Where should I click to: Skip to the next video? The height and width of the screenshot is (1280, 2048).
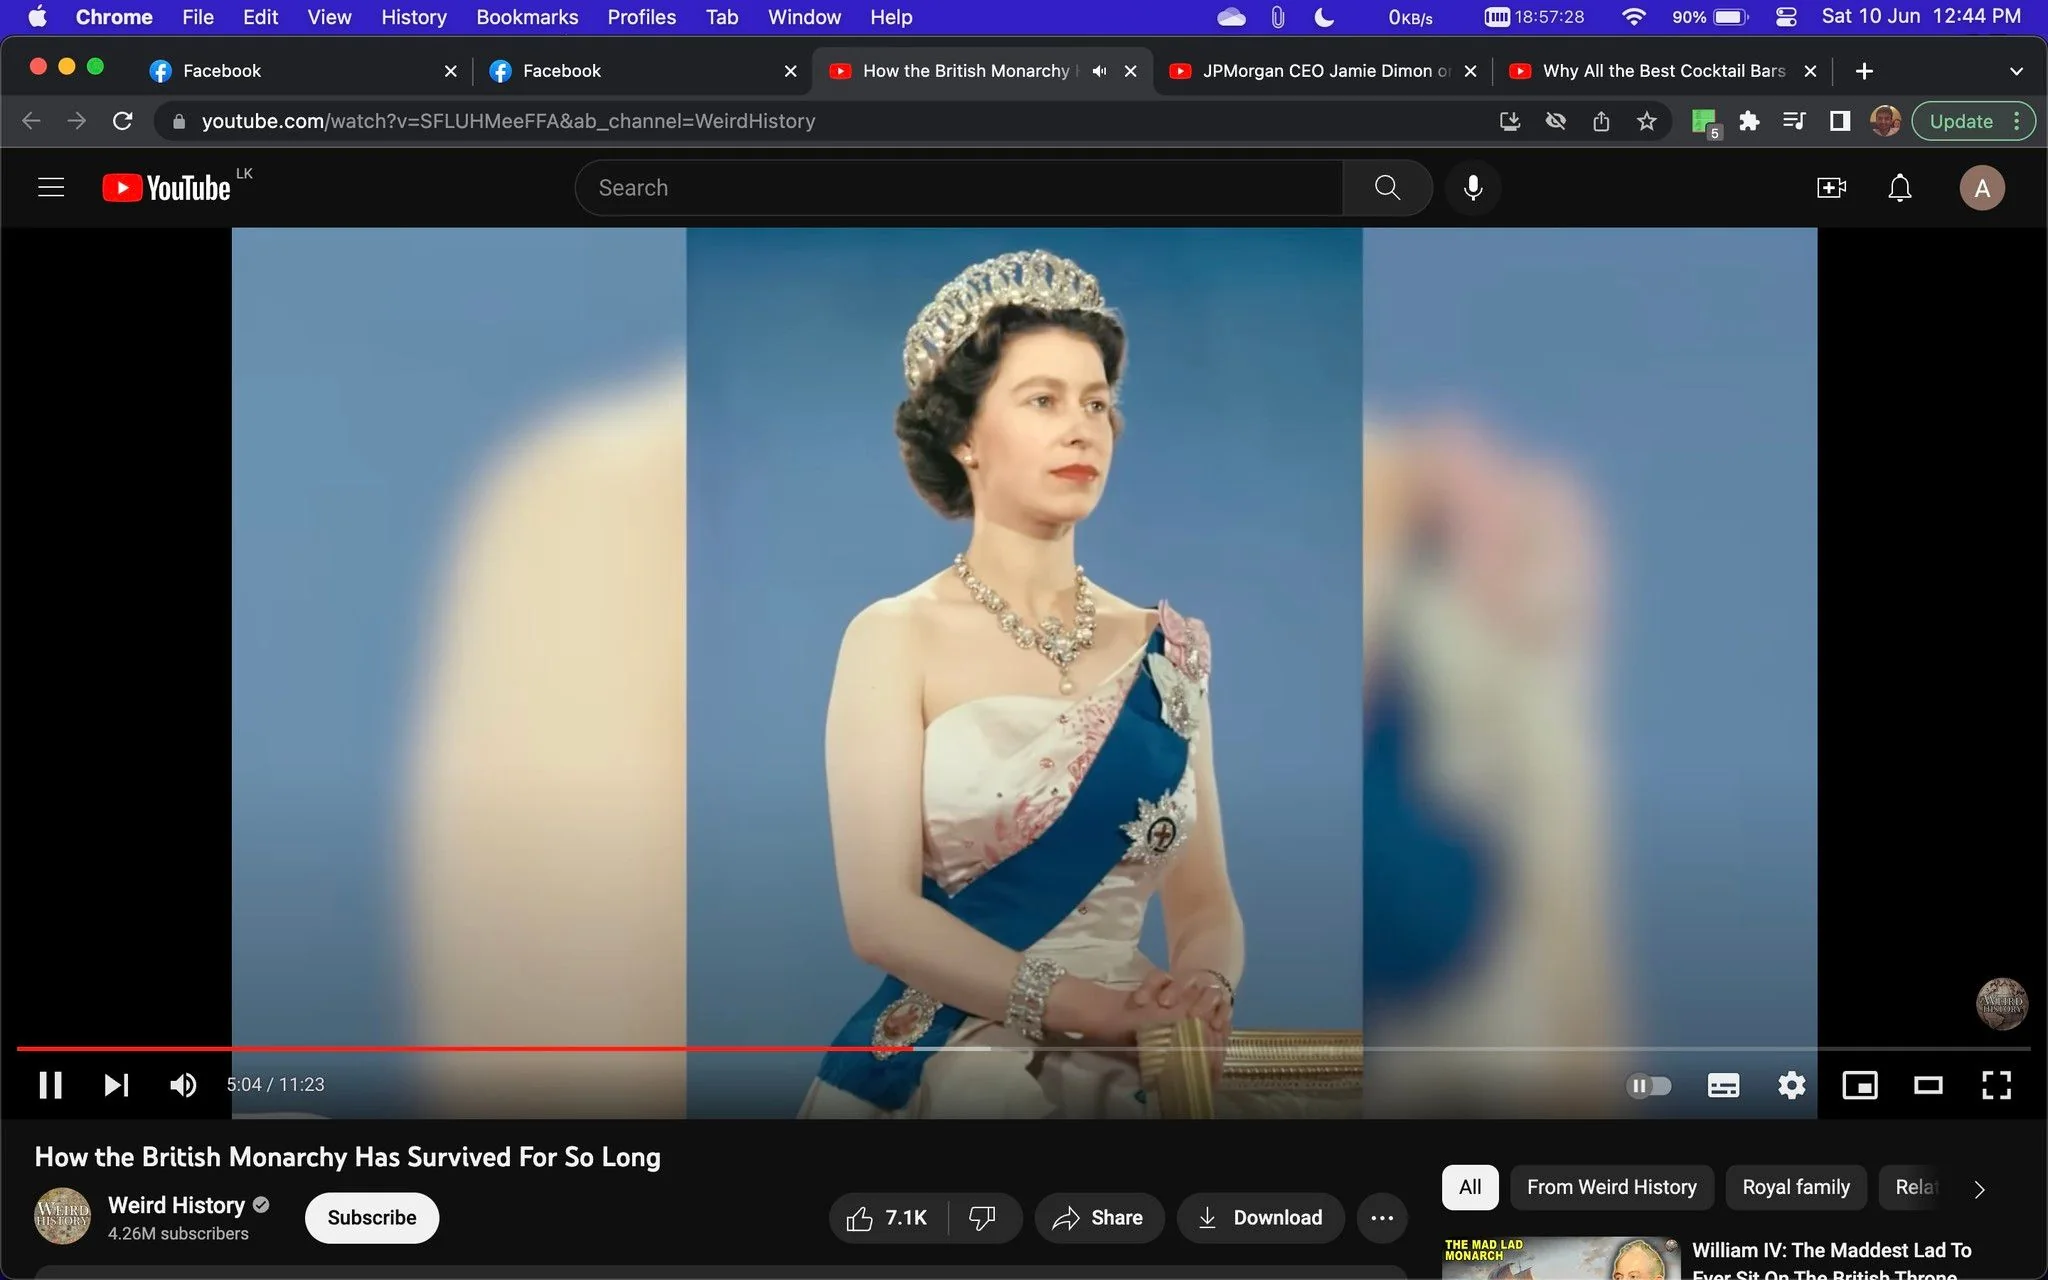116,1085
